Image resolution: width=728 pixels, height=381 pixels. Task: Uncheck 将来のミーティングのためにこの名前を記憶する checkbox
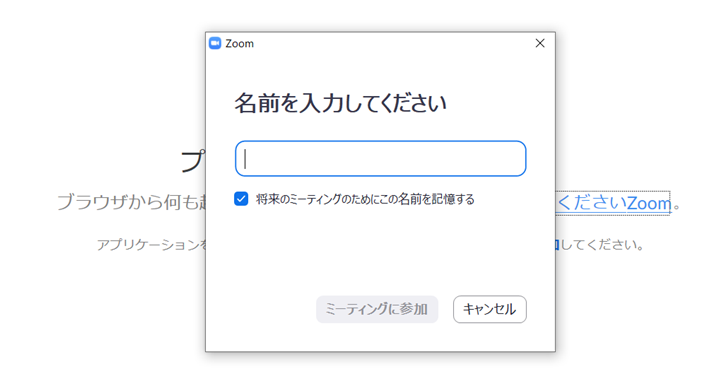pos(241,199)
